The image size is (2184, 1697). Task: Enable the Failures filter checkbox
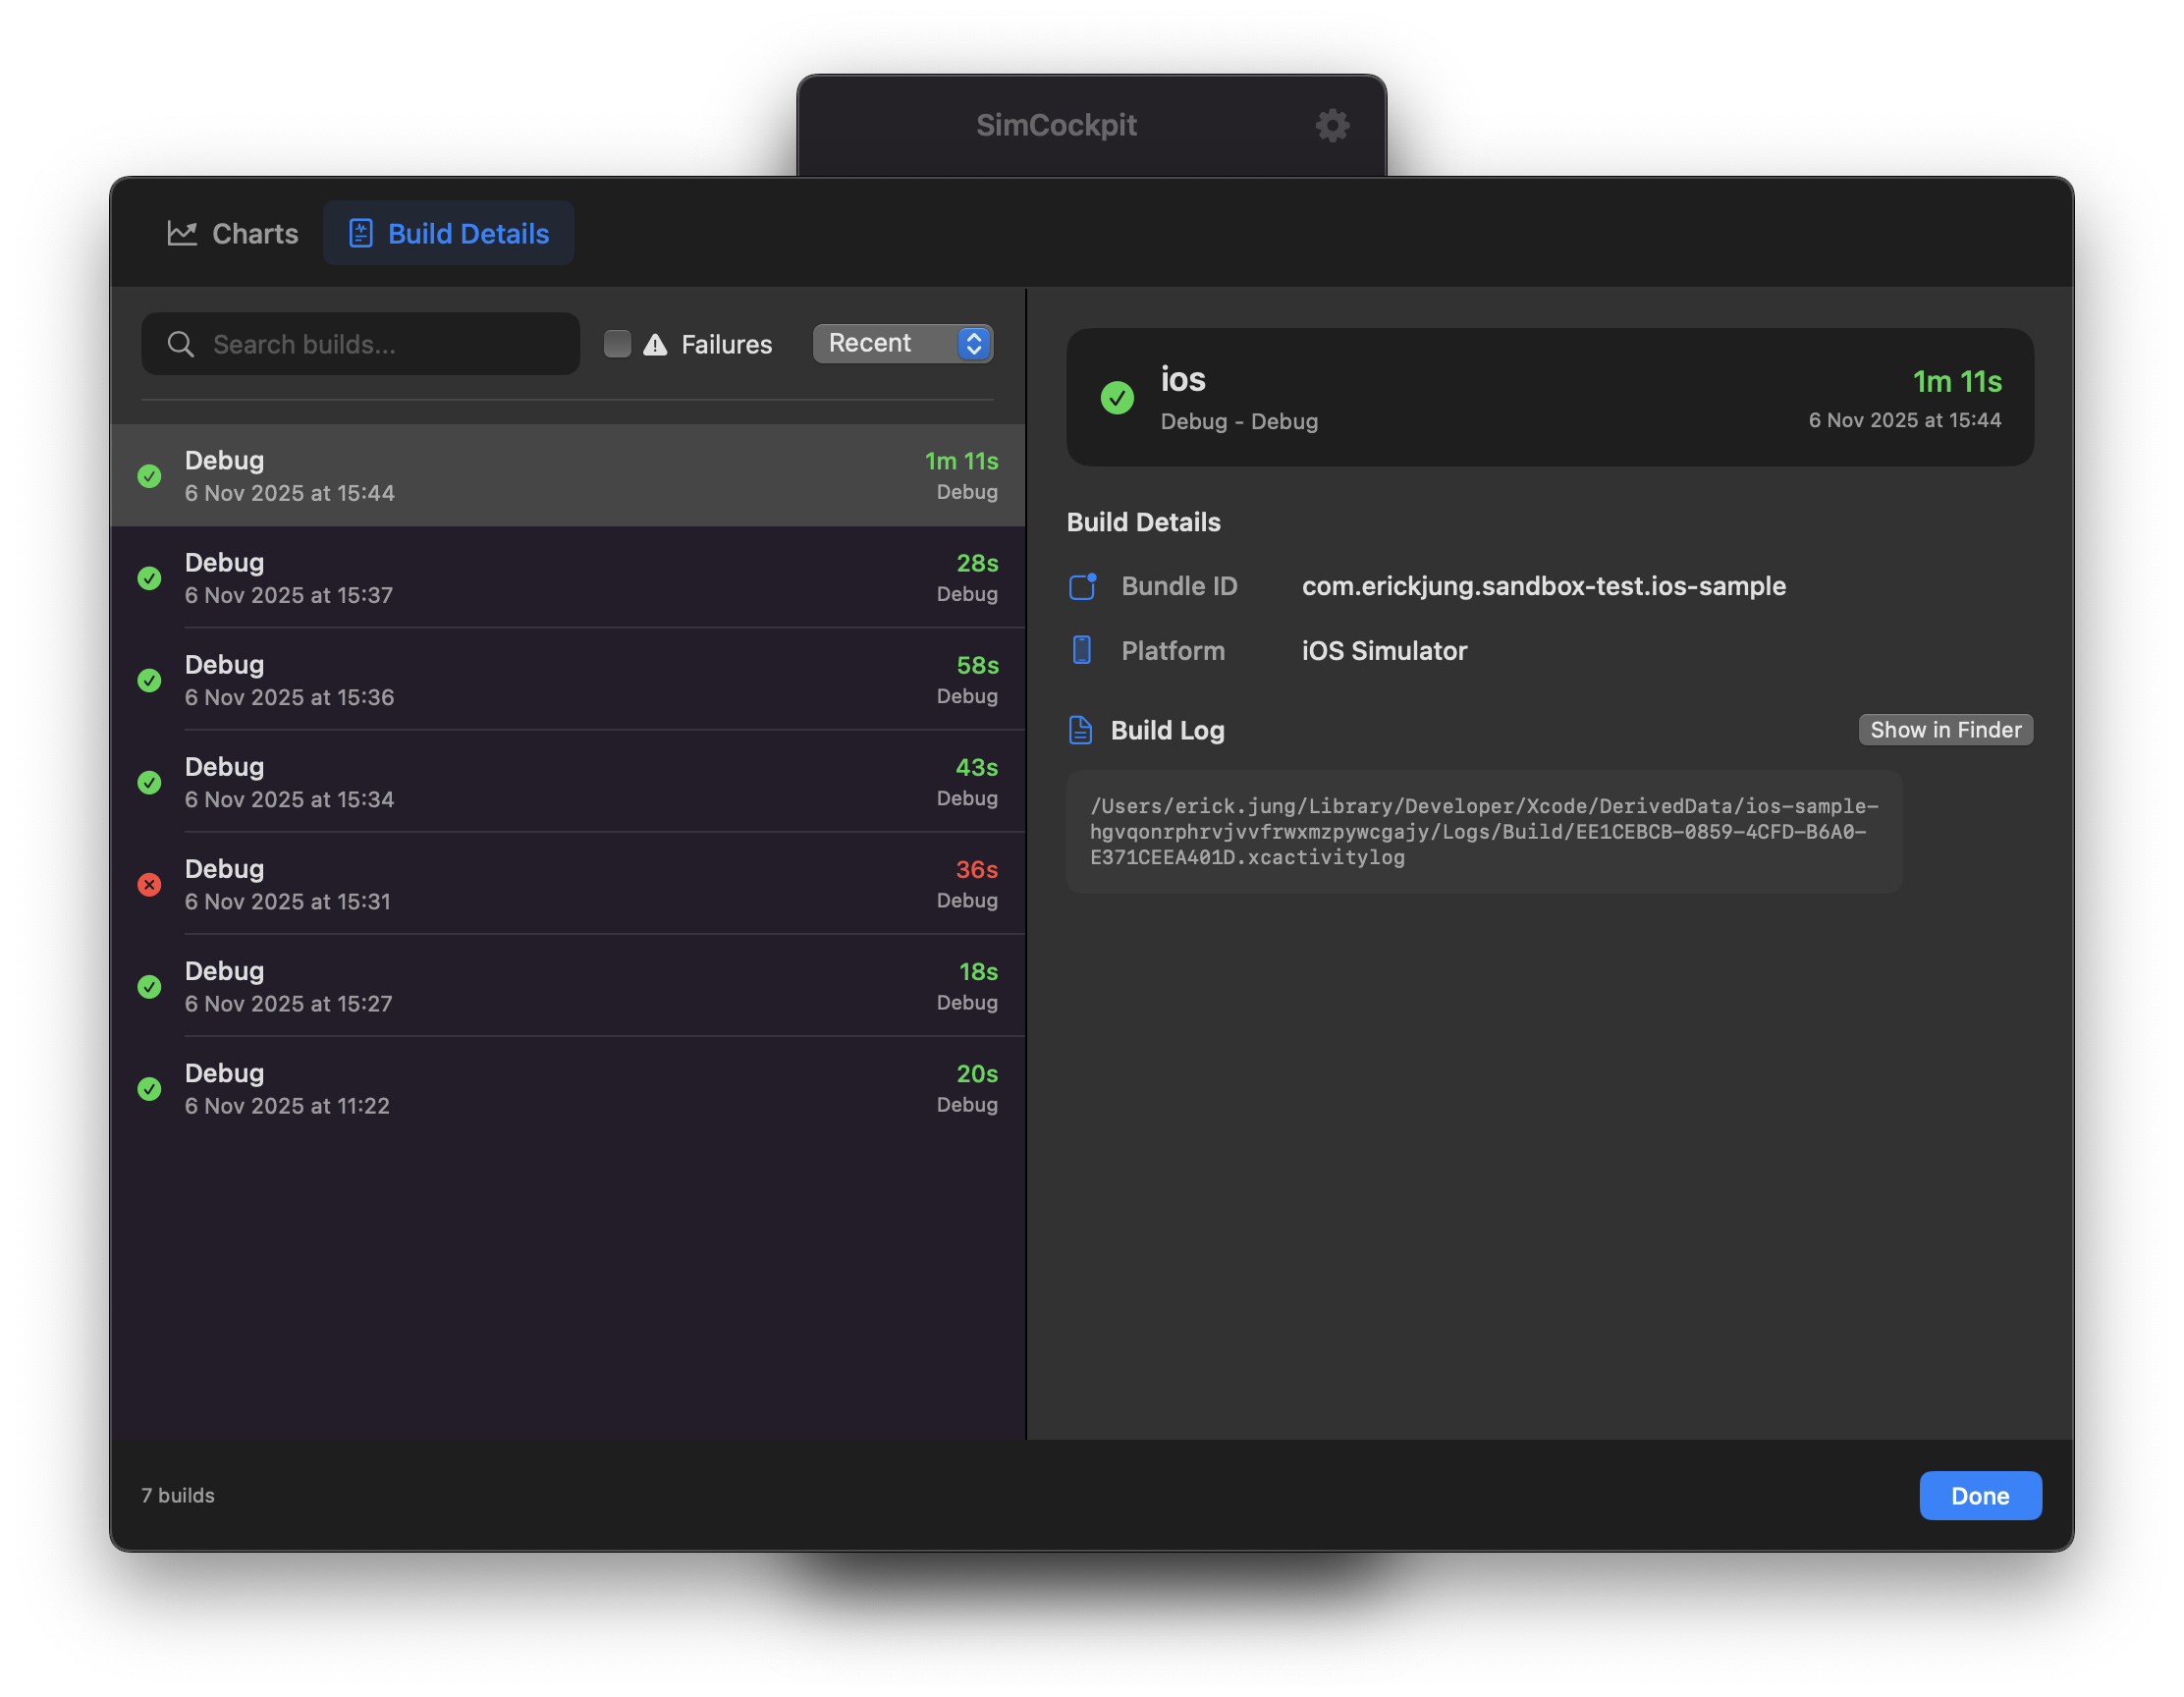click(x=617, y=344)
